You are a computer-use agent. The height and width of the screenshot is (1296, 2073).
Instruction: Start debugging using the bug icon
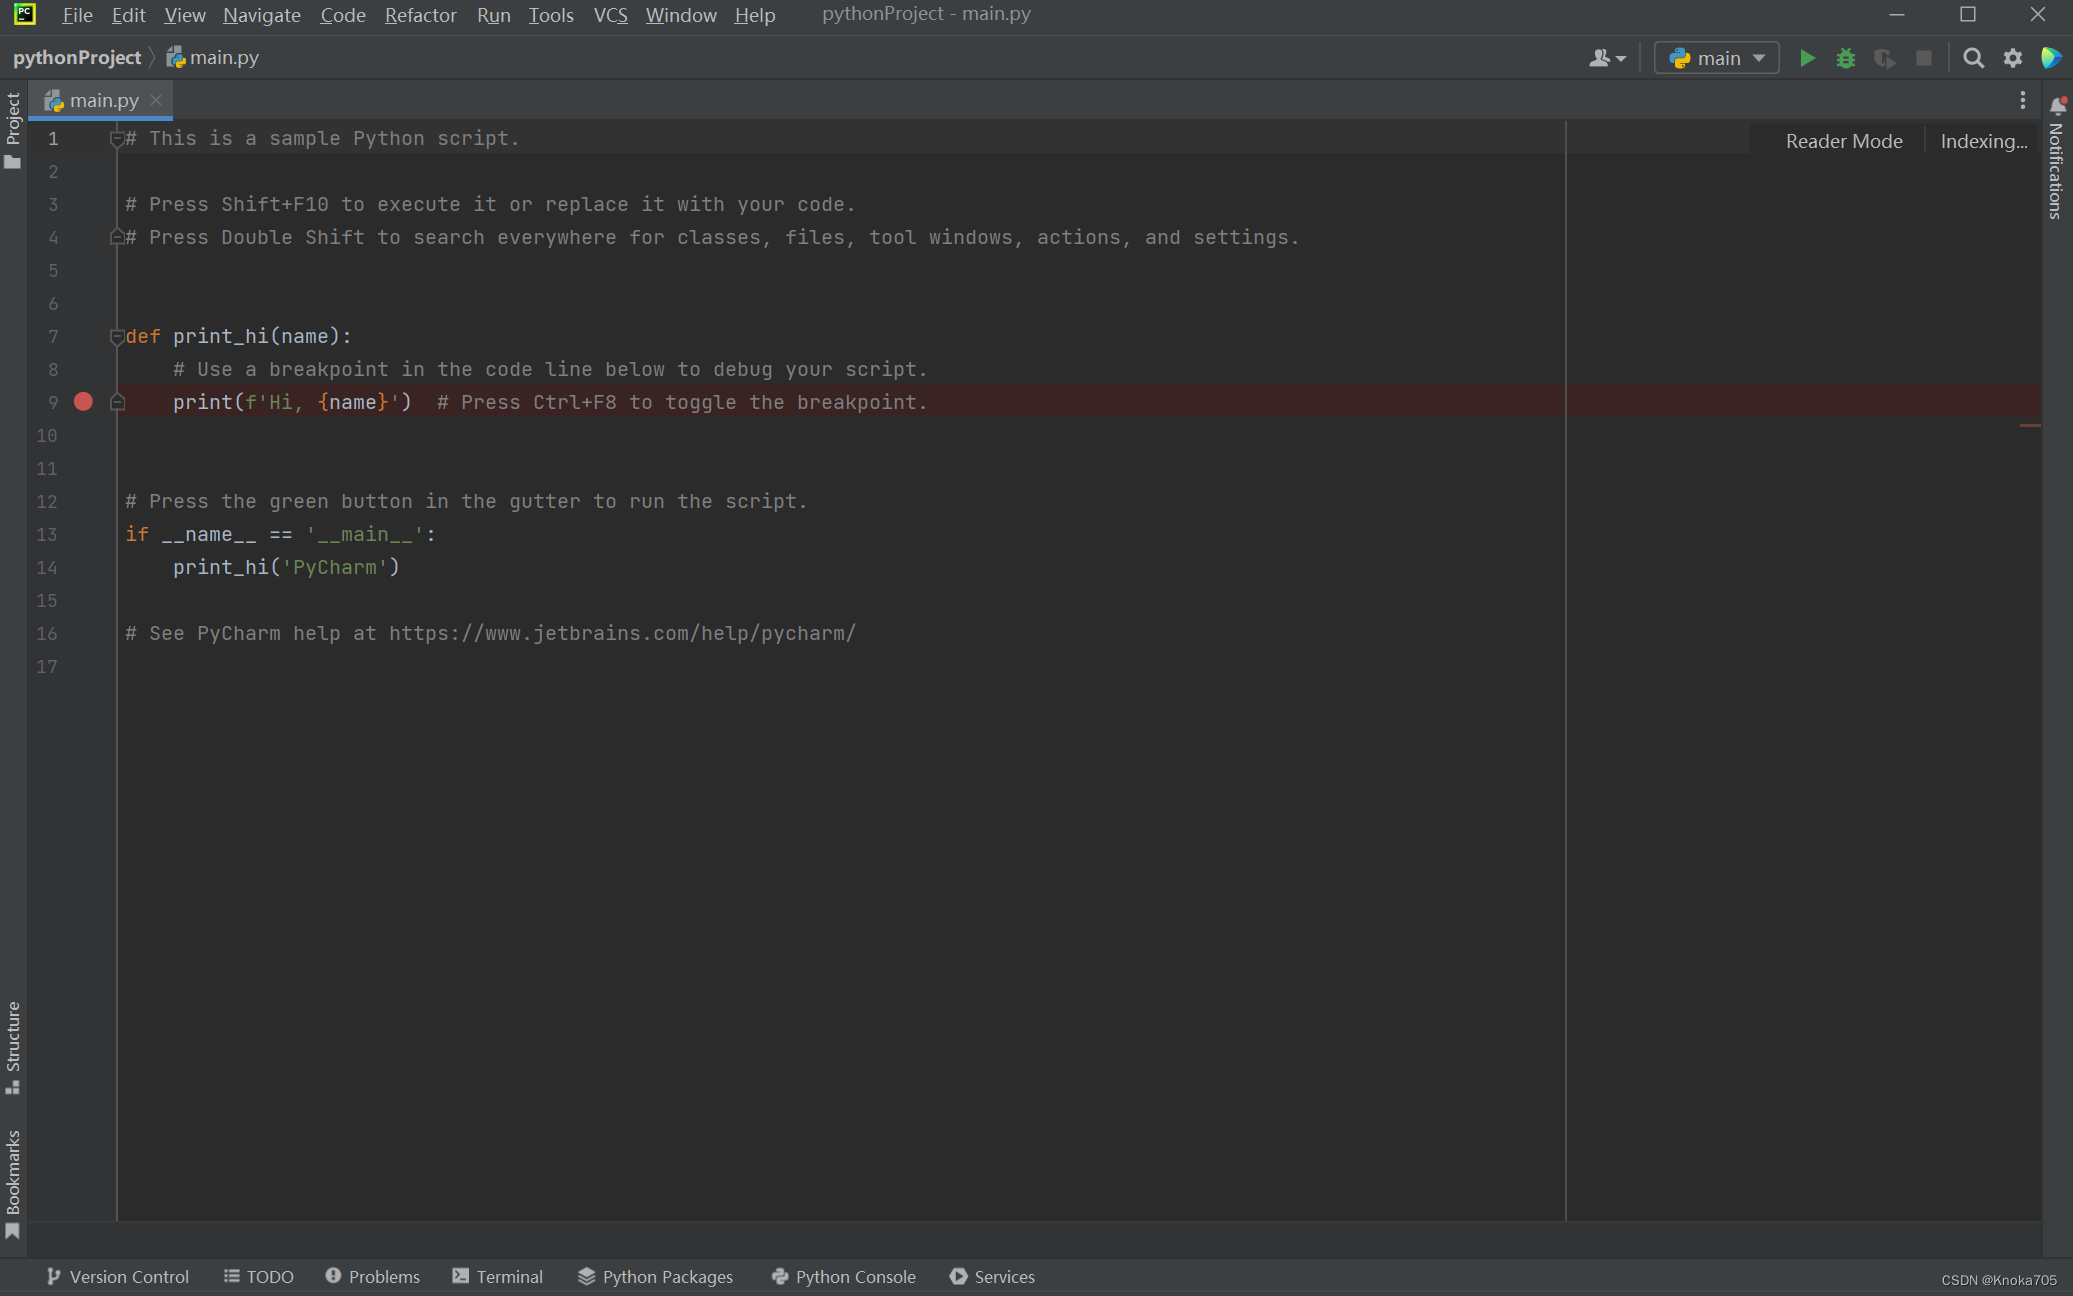(1845, 58)
